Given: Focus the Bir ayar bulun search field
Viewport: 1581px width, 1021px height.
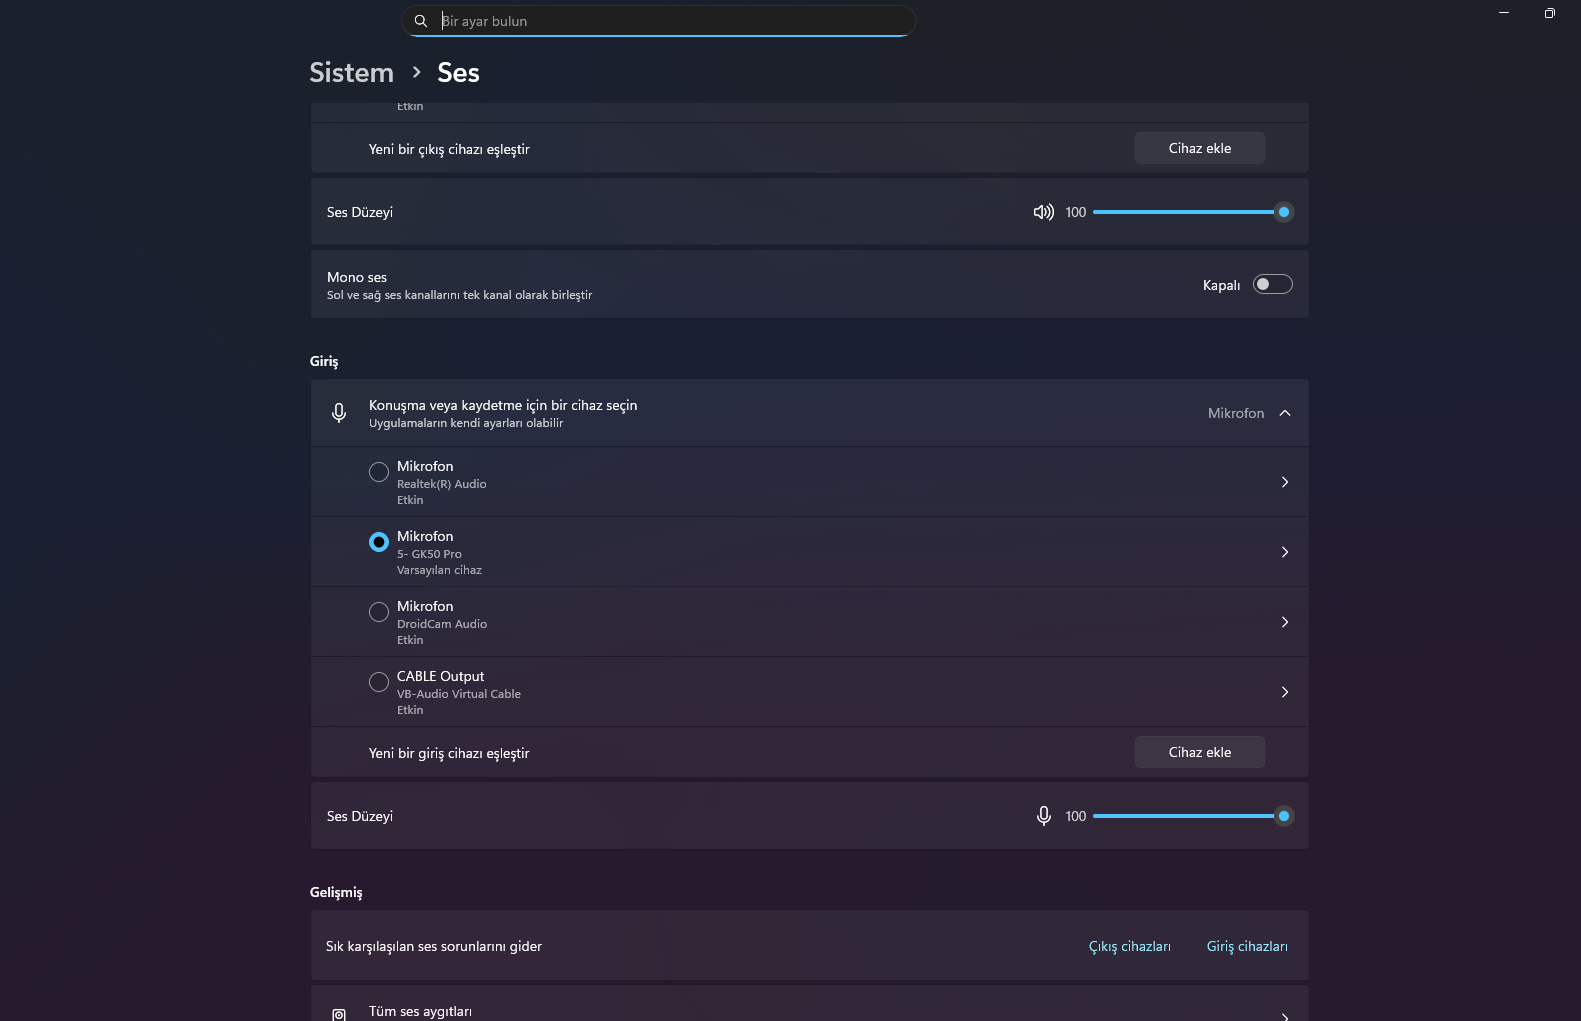Looking at the screenshot, I should click(x=658, y=21).
